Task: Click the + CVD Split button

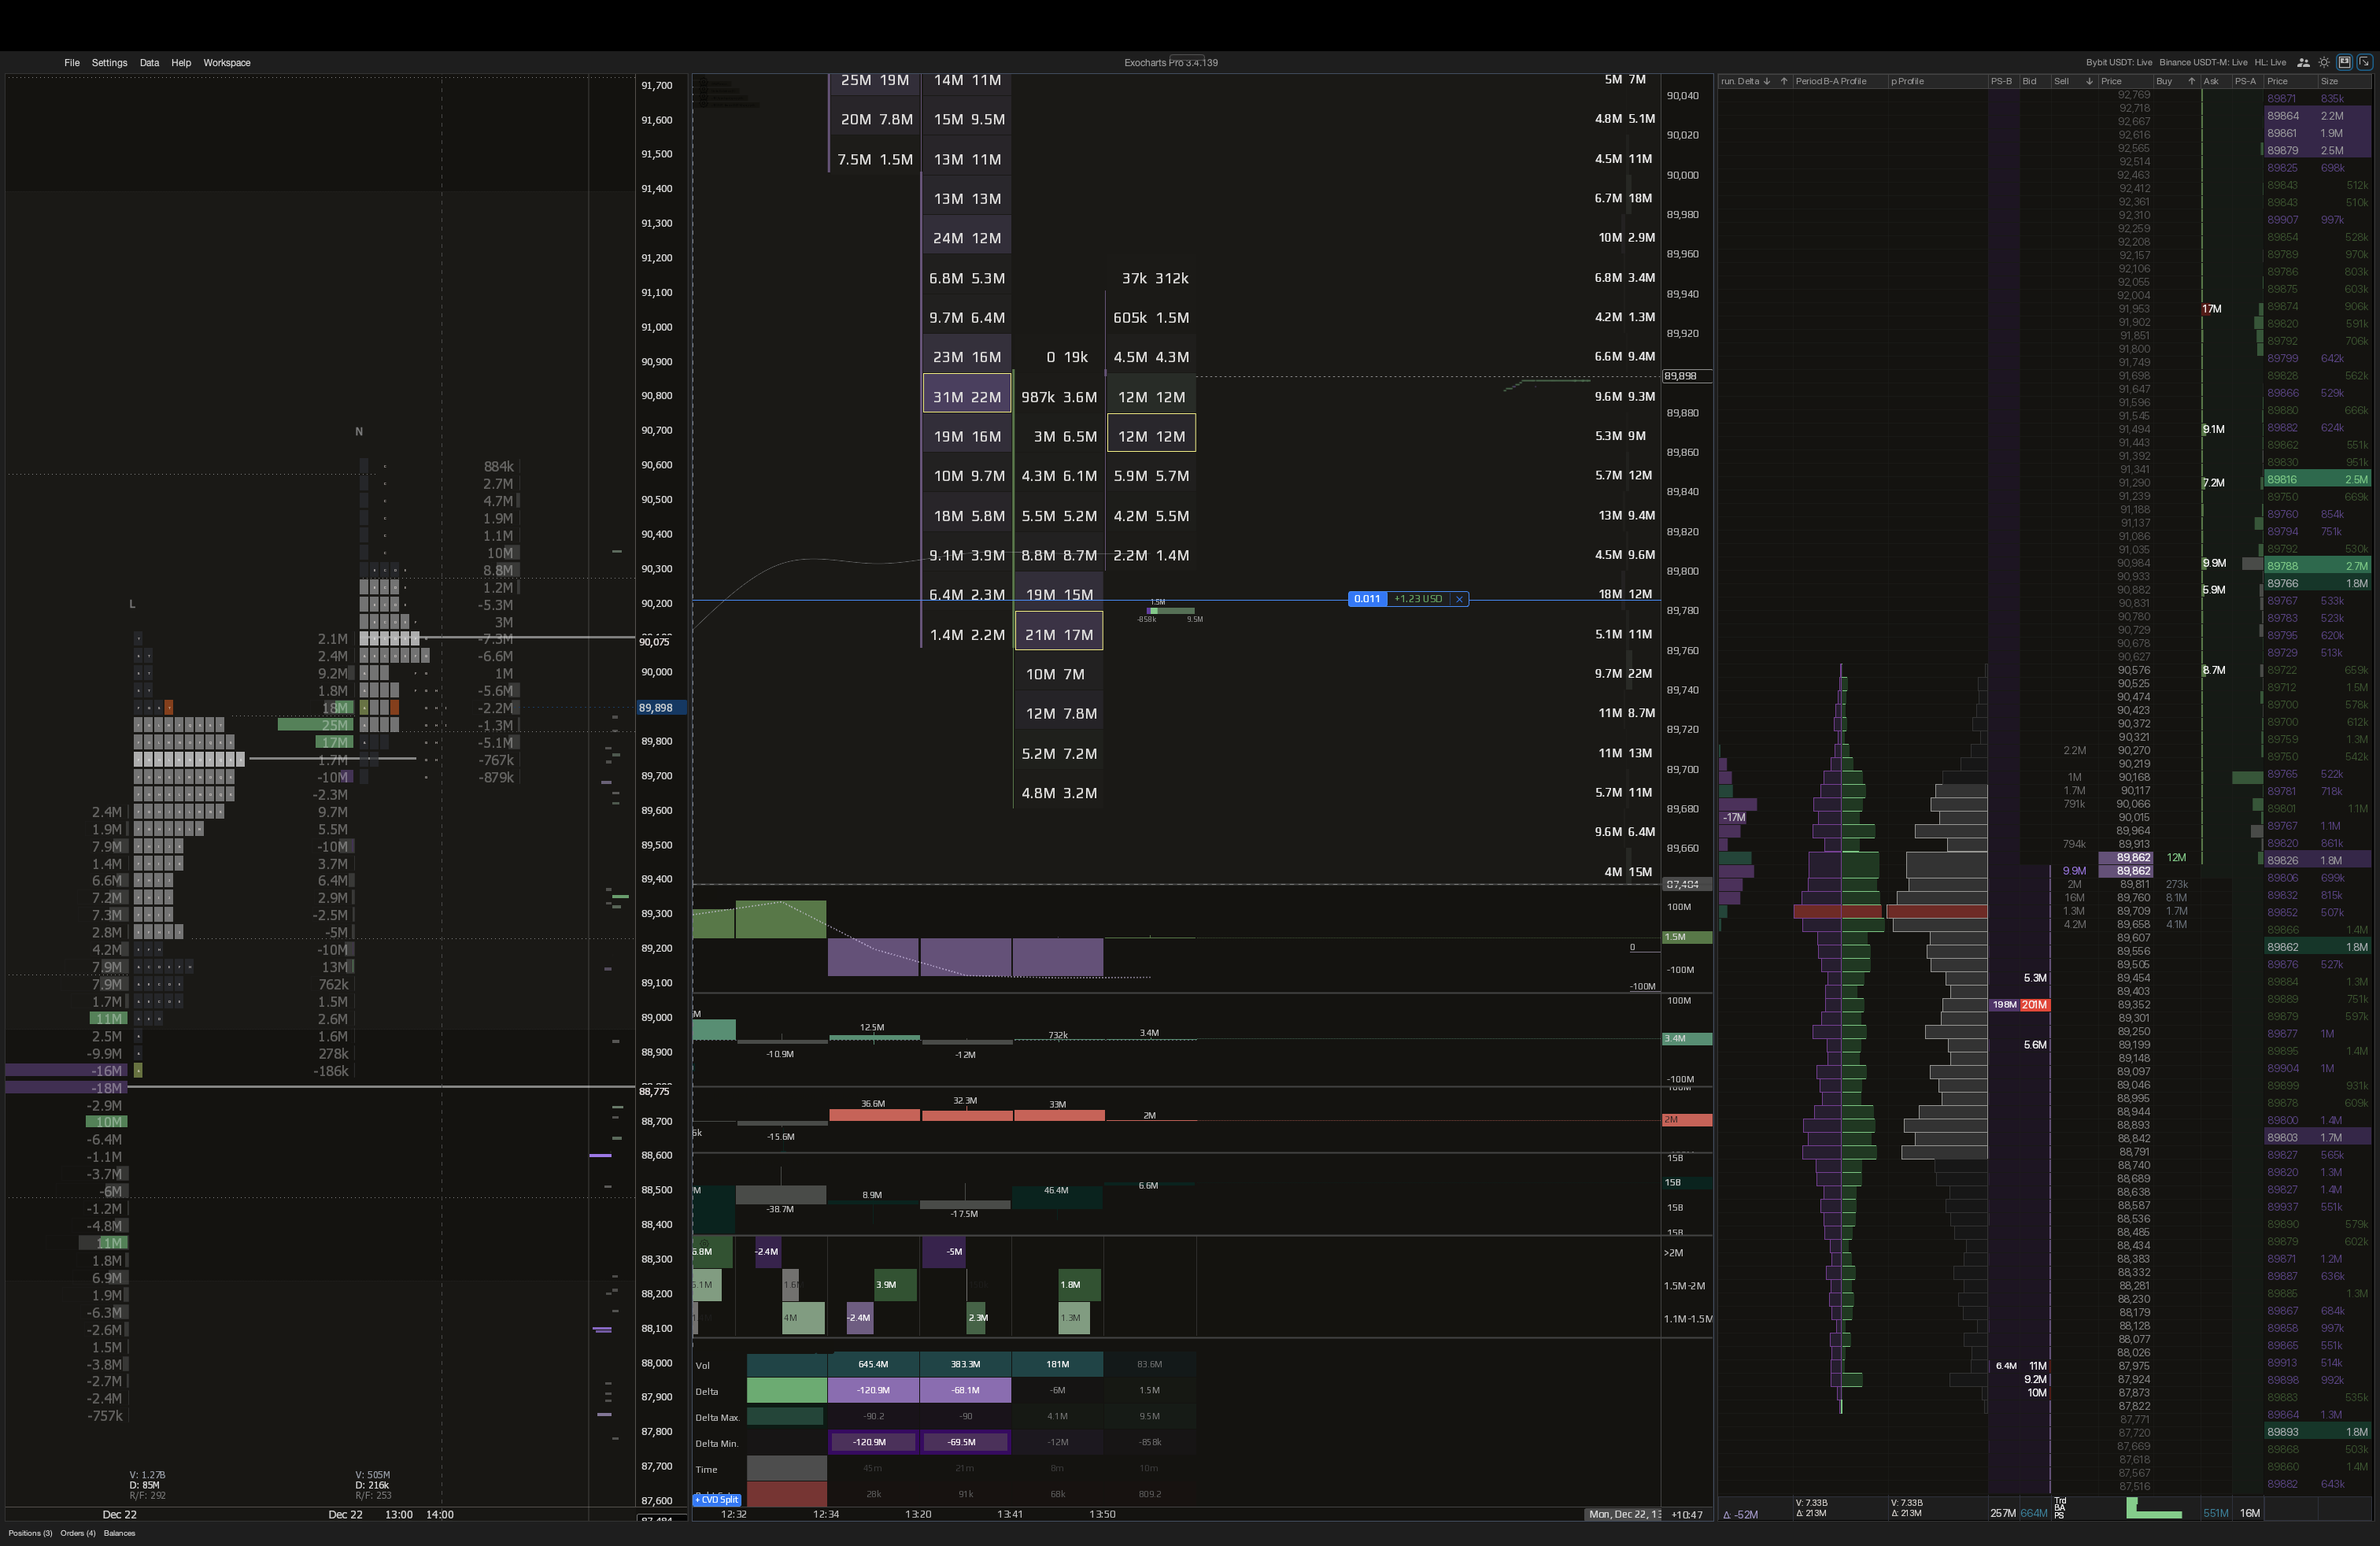Action: (716, 1499)
